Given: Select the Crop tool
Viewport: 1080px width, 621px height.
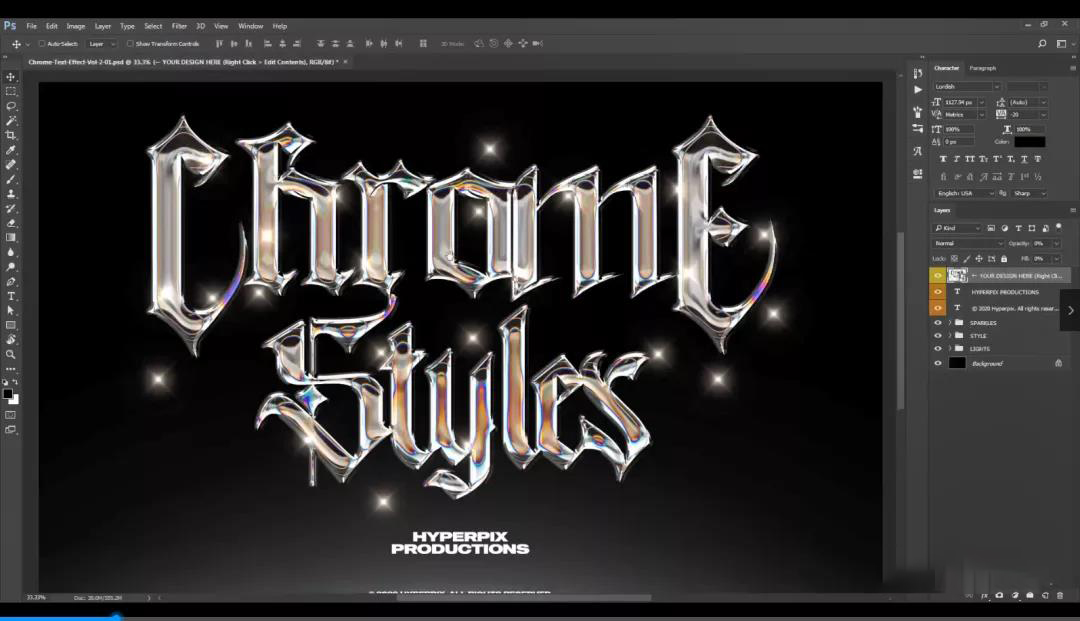Looking at the screenshot, I should [x=11, y=135].
